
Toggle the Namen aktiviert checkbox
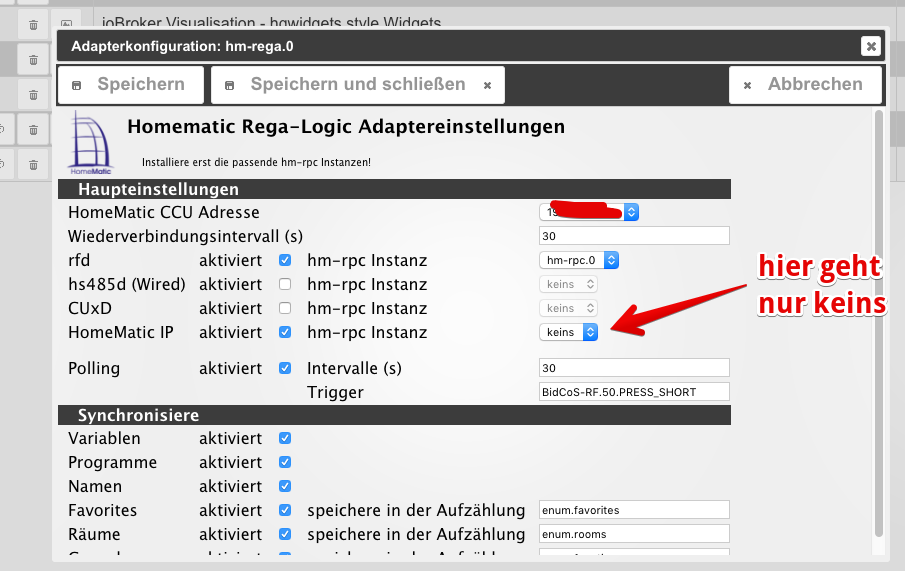(x=285, y=486)
